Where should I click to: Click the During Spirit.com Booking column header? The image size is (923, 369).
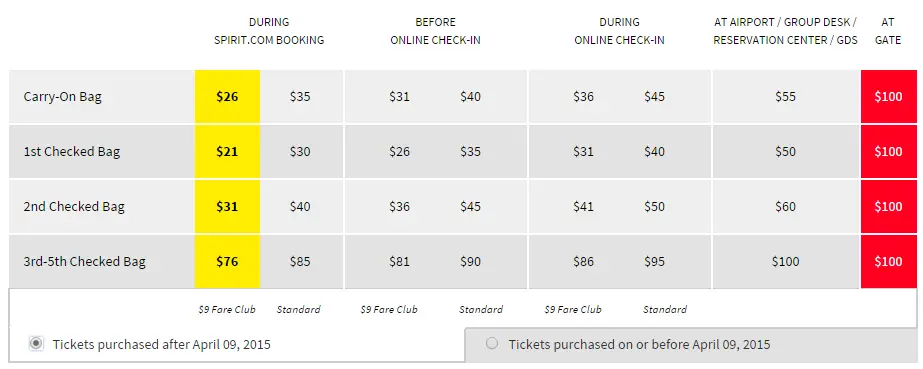[269, 31]
